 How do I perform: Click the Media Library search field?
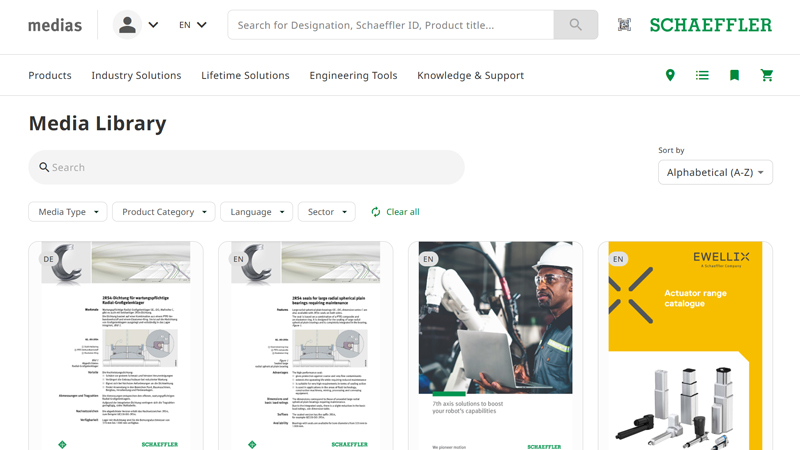point(246,167)
